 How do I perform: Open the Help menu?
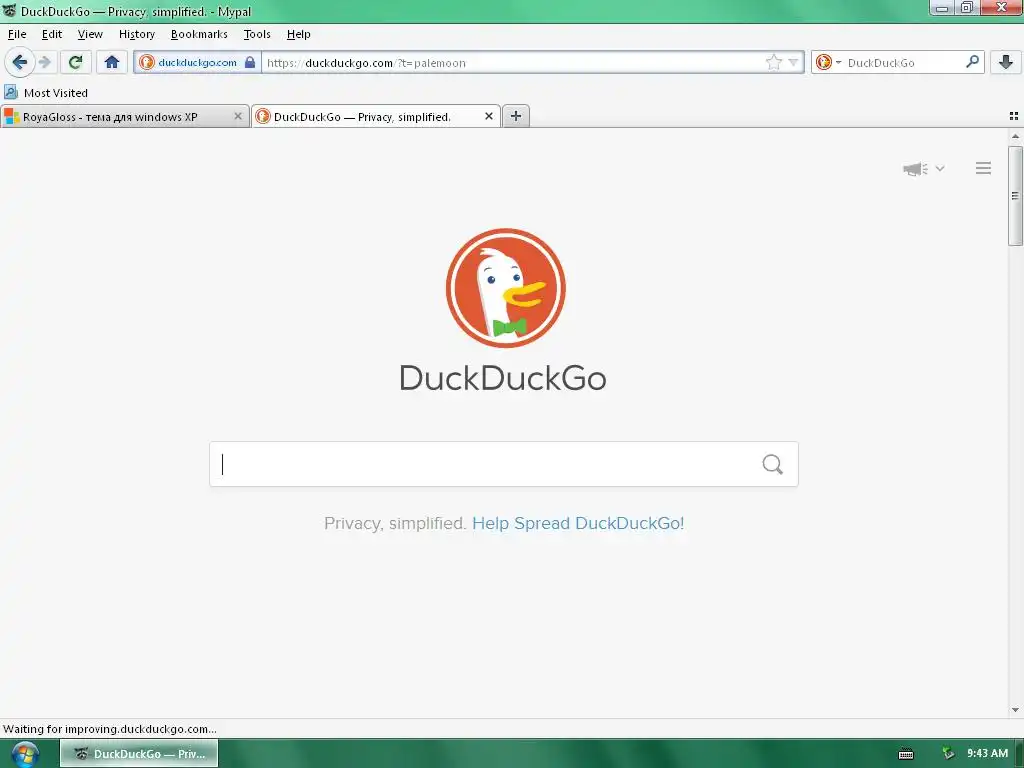point(298,34)
